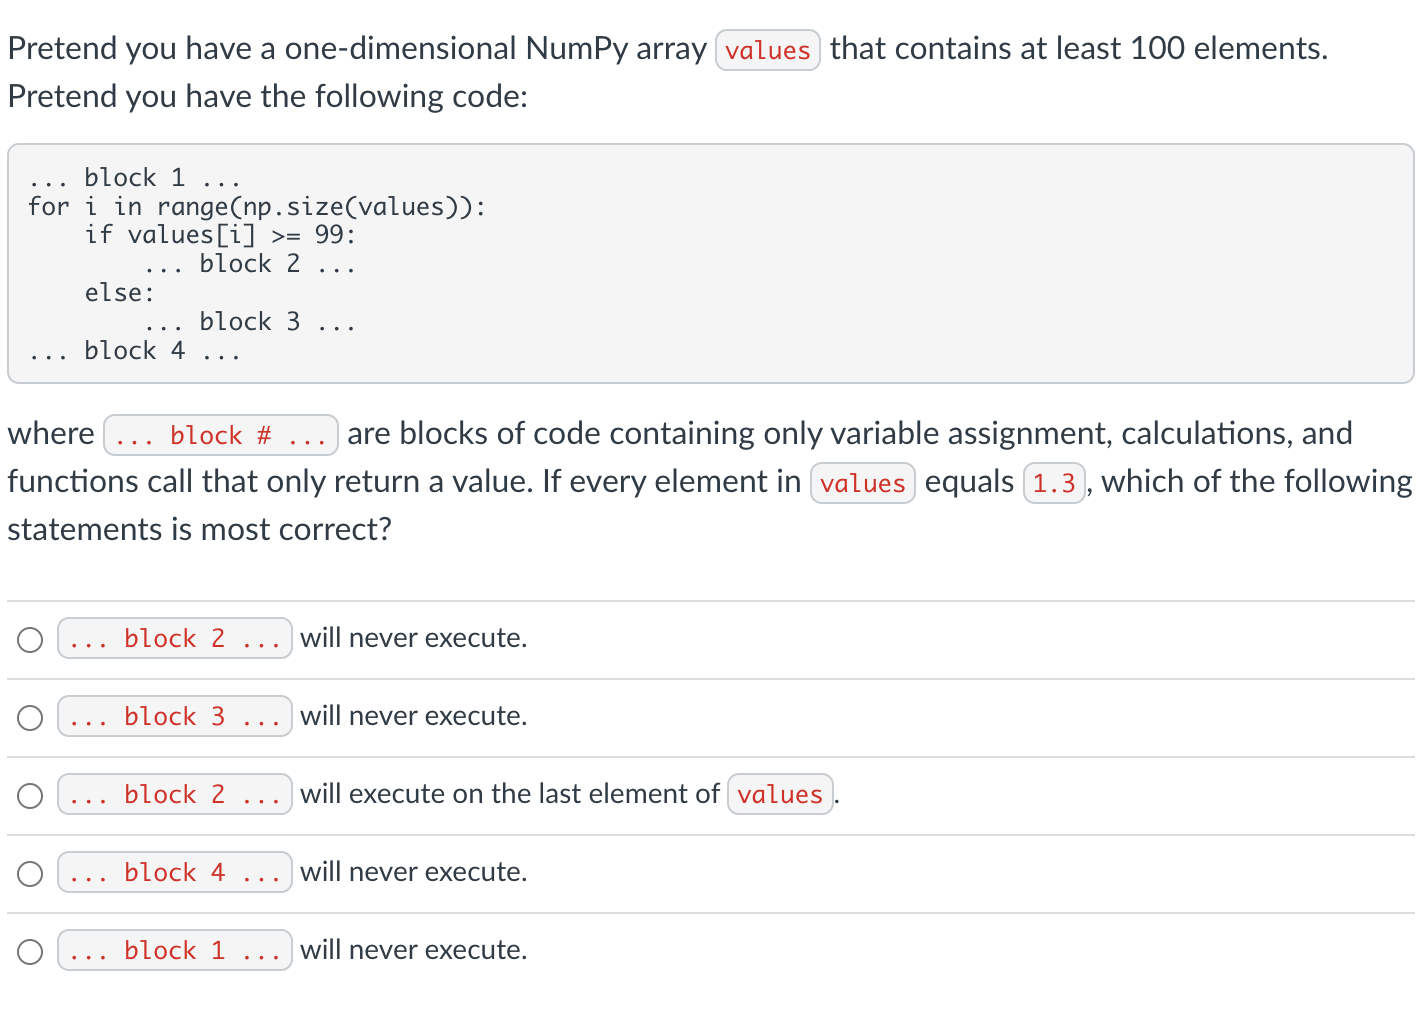Select the radio button for "block 1 will never execute"
Screen dimensions: 1422x1012
30,950
